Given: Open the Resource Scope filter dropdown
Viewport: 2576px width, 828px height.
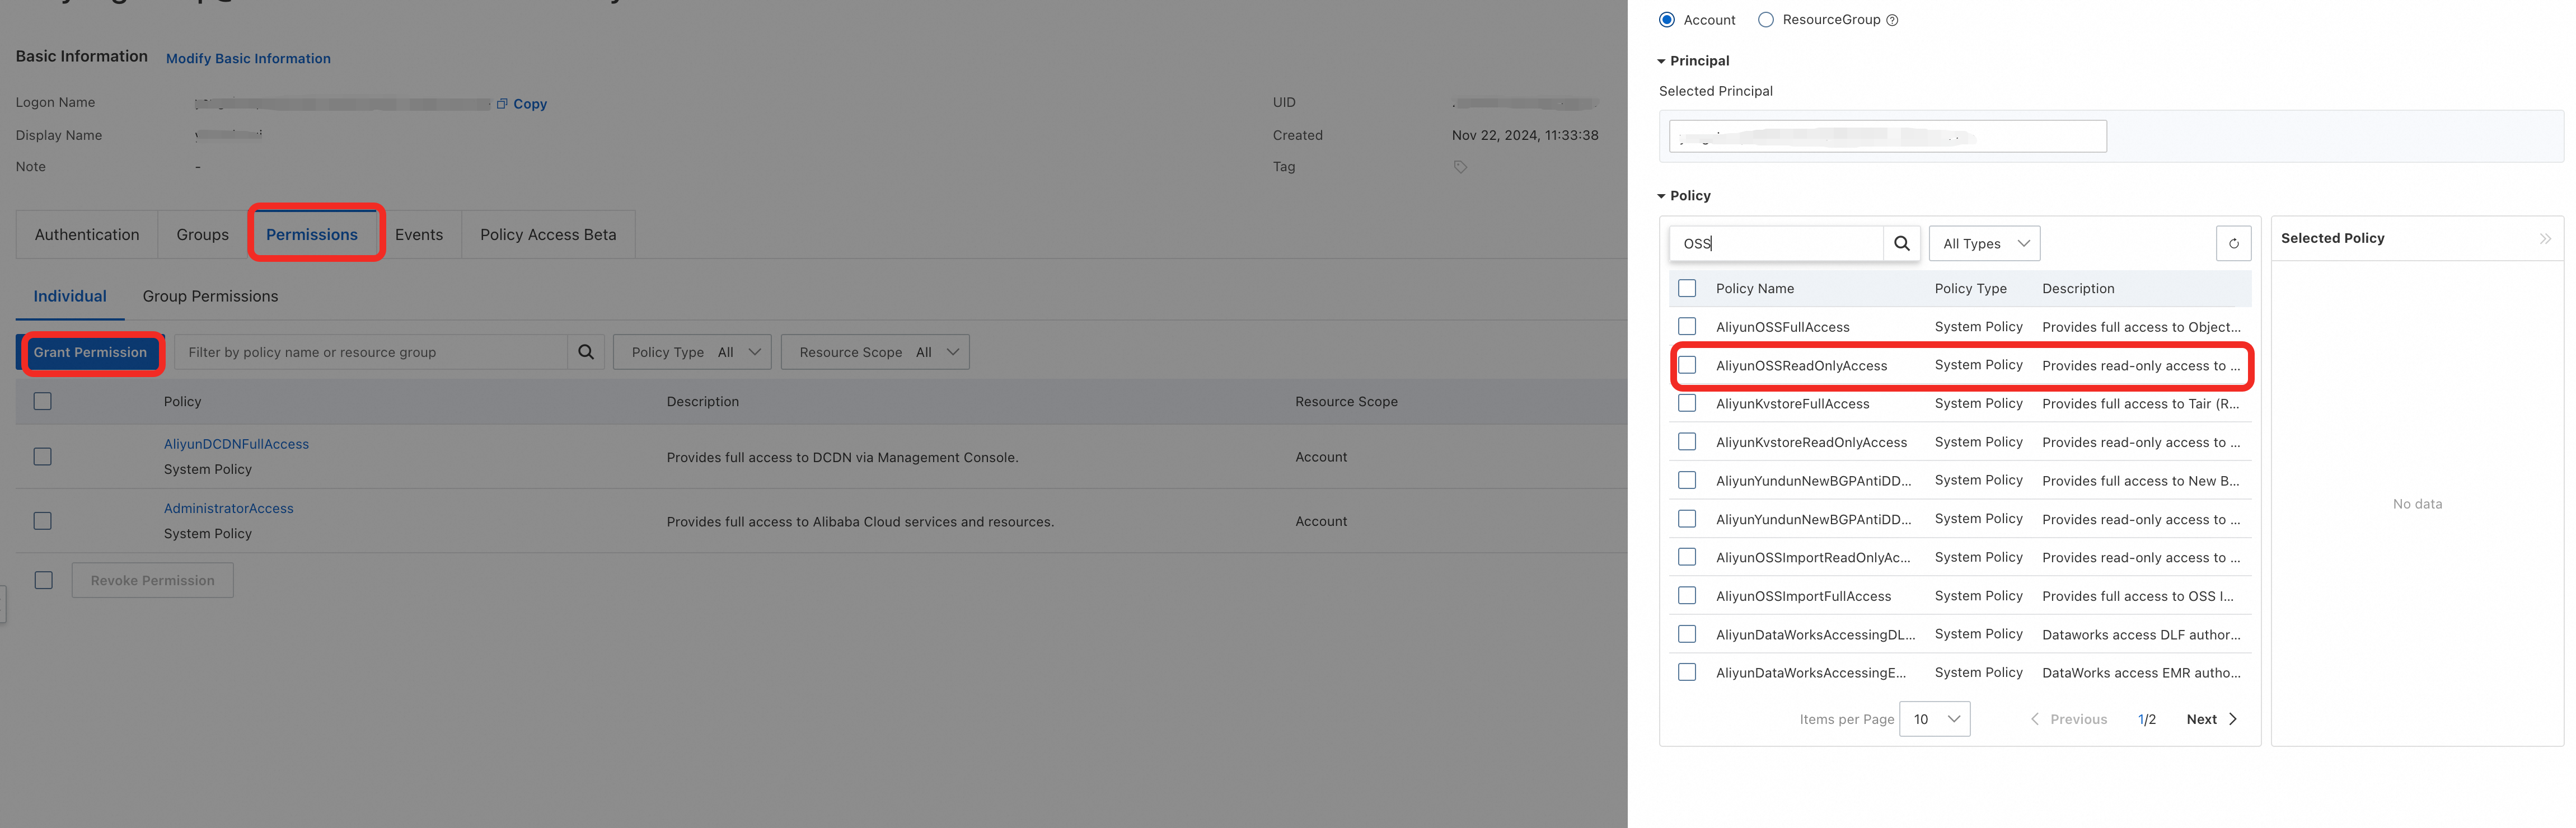Looking at the screenshot, I should point(875,352).
